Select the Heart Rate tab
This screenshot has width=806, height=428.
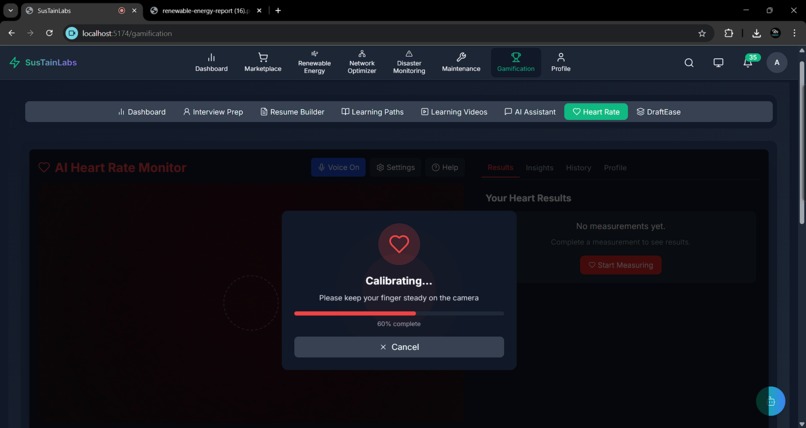(596, 111)
